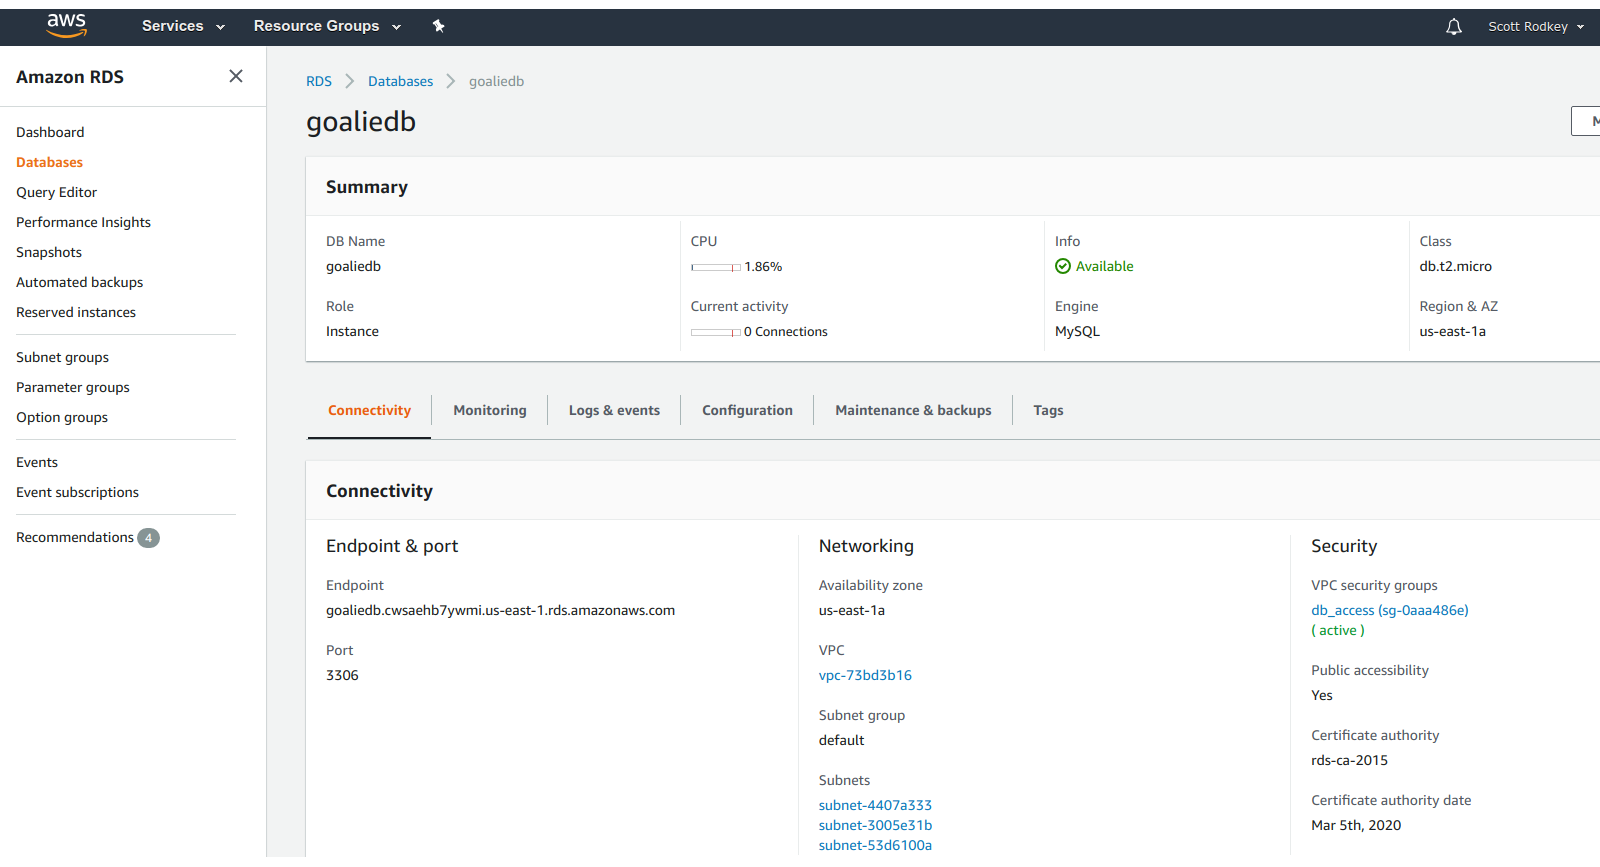Switch to the Monitoring tab
Image resolution: width=1600 pixels, height=867 pixels.
pos(490,410)
